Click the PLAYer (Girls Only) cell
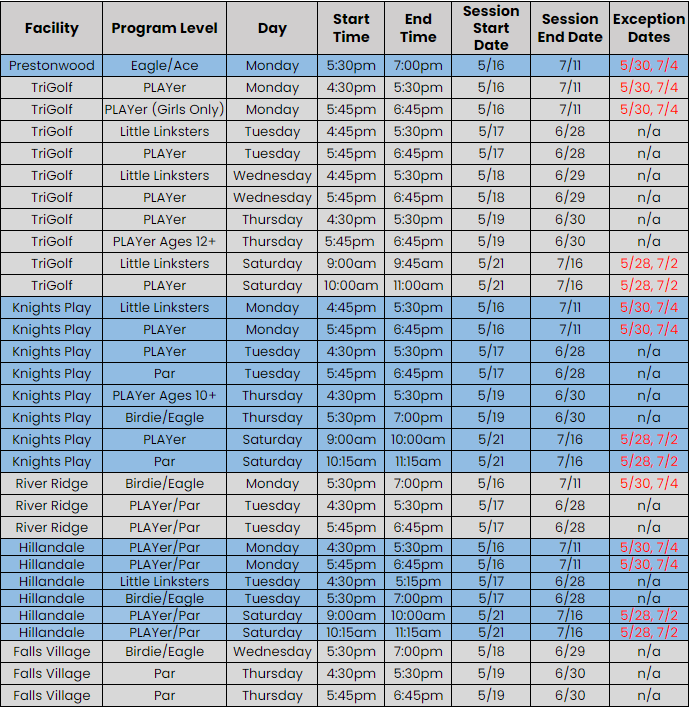This screenshot has height=709, width=691. pyautogui.click(x=164, y=110)
